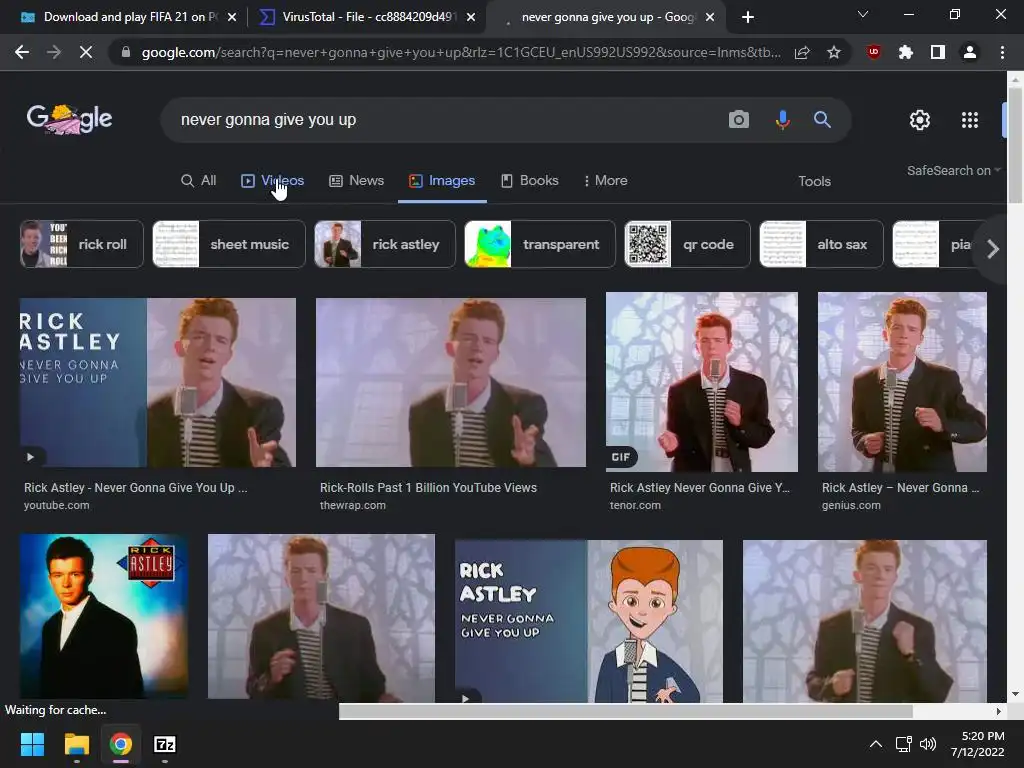Filter by the alto sax chip
Screen dimensions: 1024x768
tap(821, 244)
